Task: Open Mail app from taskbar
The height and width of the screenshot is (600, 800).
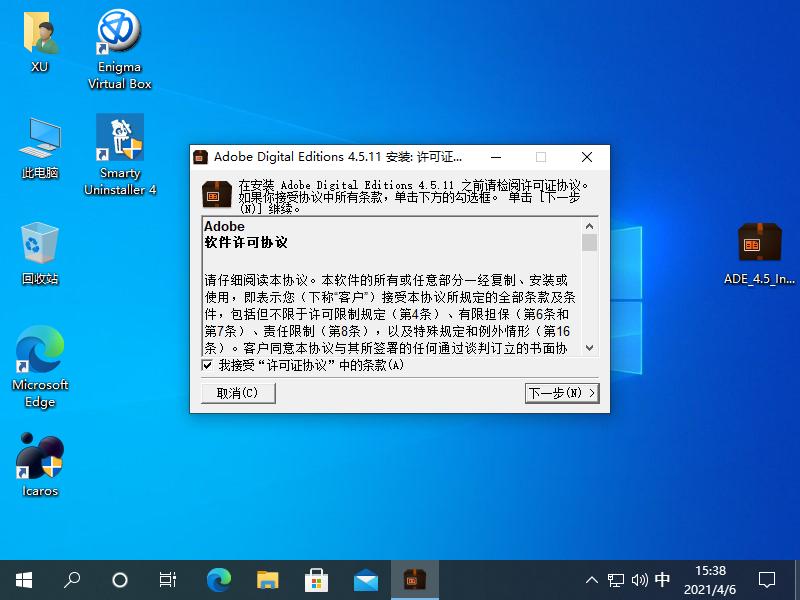Action: pyautogui.click(x=365, y=580)
